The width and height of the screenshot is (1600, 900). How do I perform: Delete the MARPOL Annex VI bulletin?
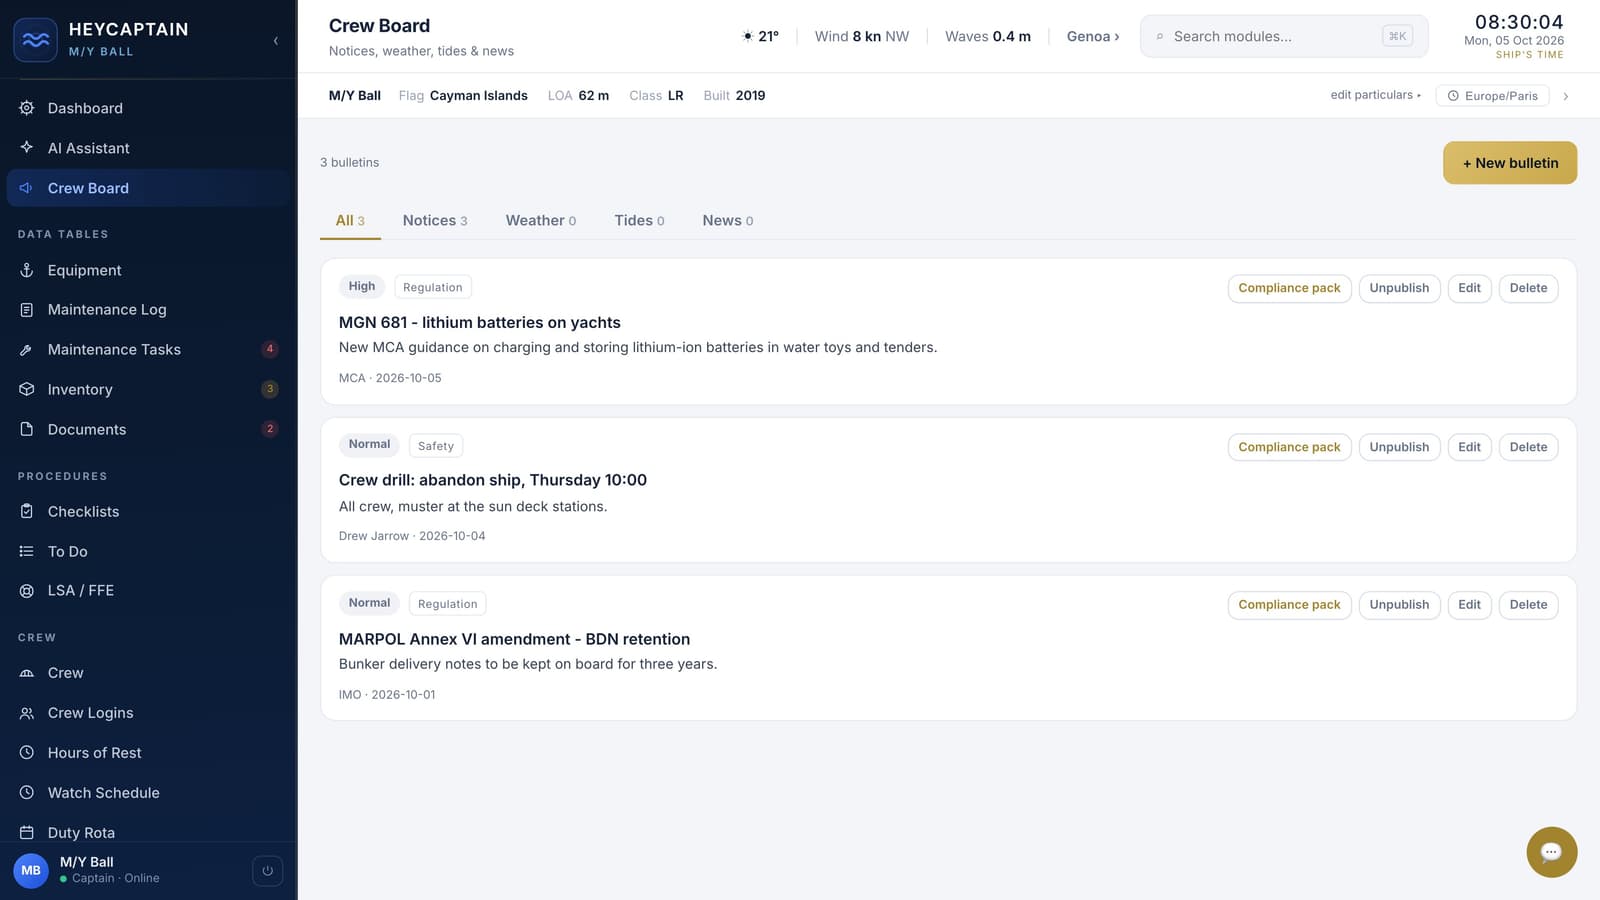tap(1528, 605)
